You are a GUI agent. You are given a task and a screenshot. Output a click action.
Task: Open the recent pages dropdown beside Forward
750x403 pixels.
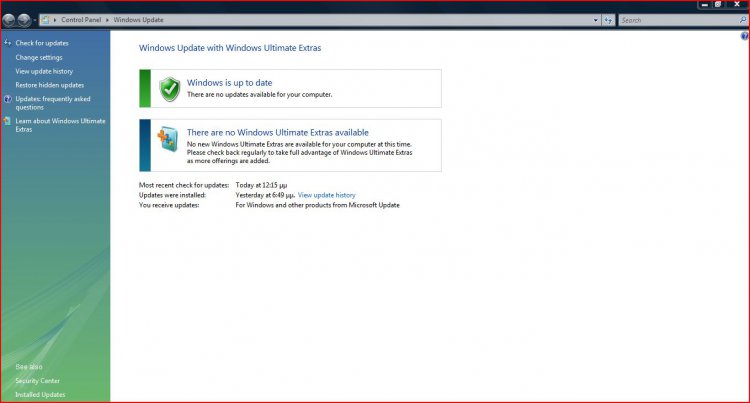pyautogui.click(x=34, y=21)
